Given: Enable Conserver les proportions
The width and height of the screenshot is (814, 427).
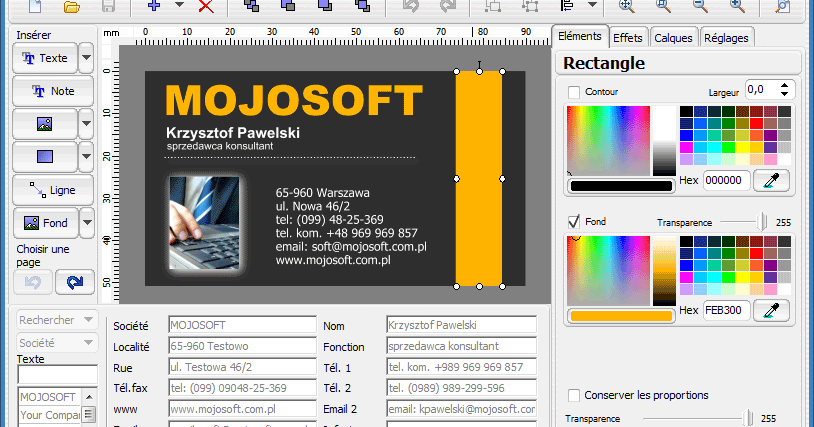Looking at the screenshot, I should (x=574, y=395).
